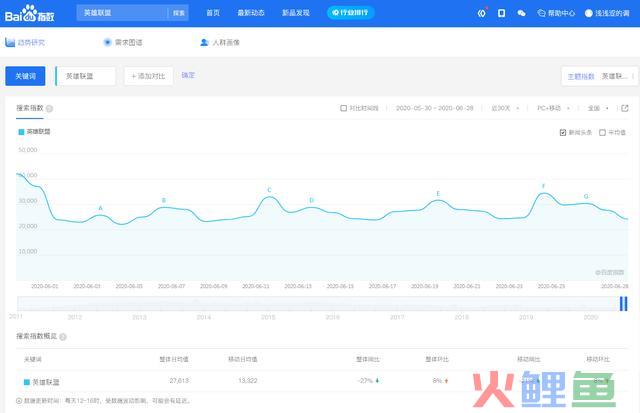The width and height of the screenshot is (640, 413).
Task: Click news marker C on chart
Action: pyautogui.click(x=269, y=190)
